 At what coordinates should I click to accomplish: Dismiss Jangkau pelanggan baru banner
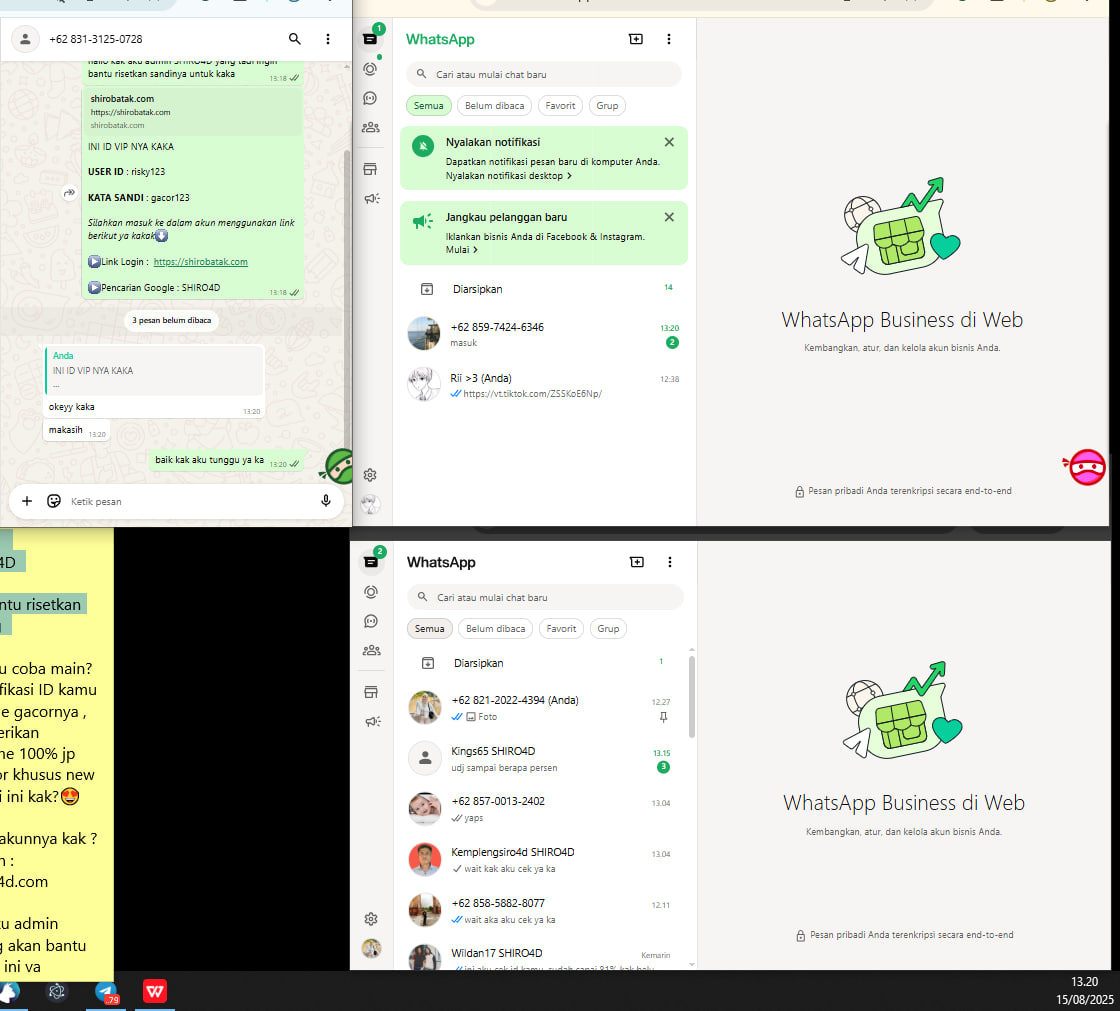click(x=669, y=217)
